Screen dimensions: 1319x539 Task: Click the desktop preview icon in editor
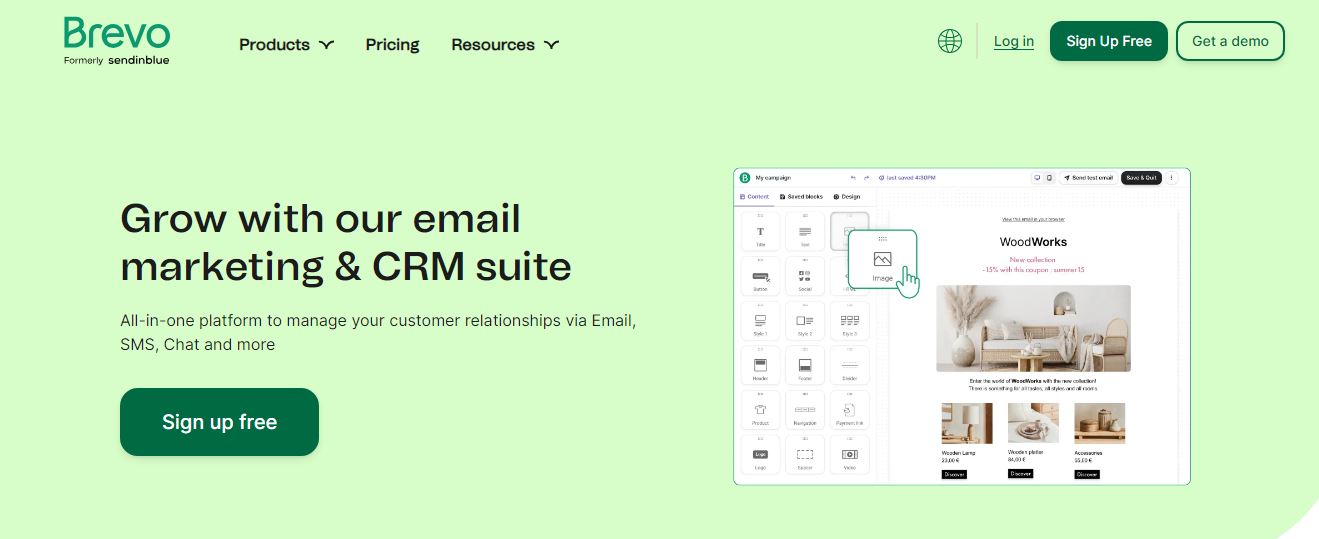point(1038,178)
